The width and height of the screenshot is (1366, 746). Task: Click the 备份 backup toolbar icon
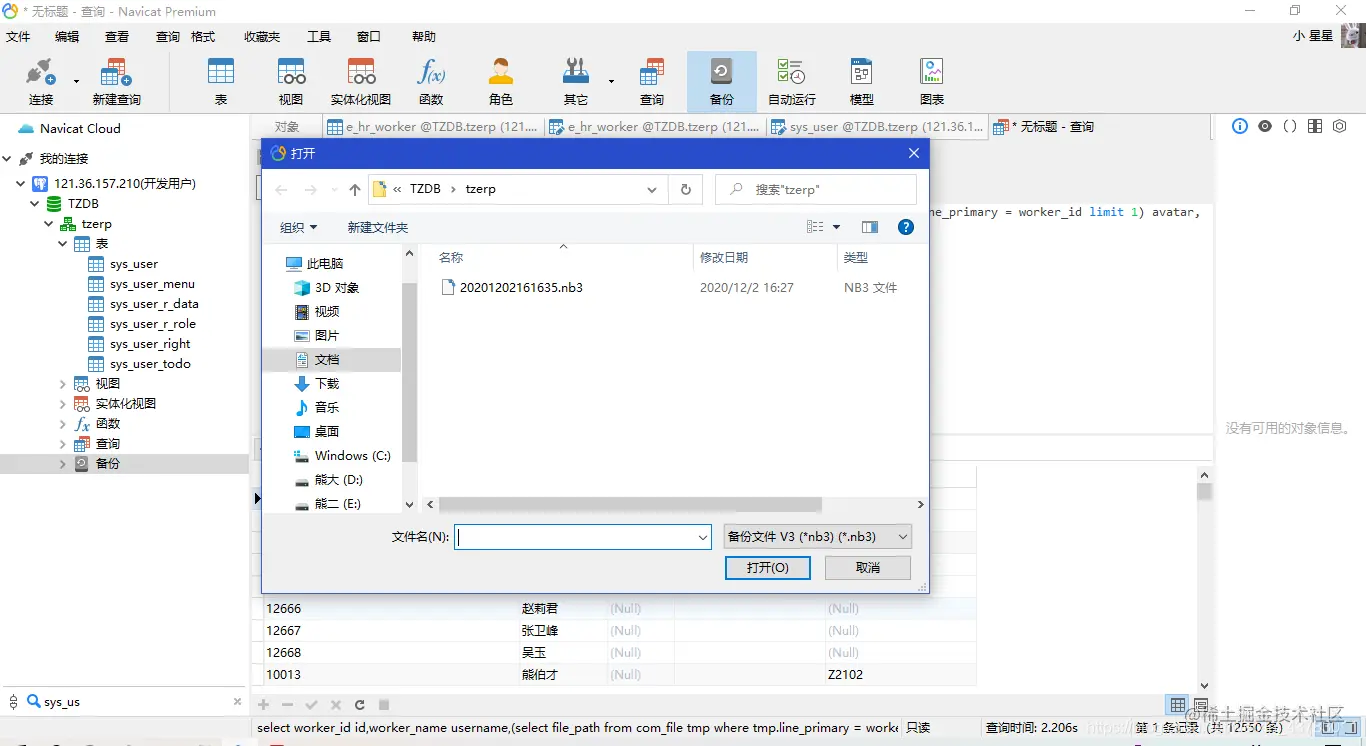(722, 82)
